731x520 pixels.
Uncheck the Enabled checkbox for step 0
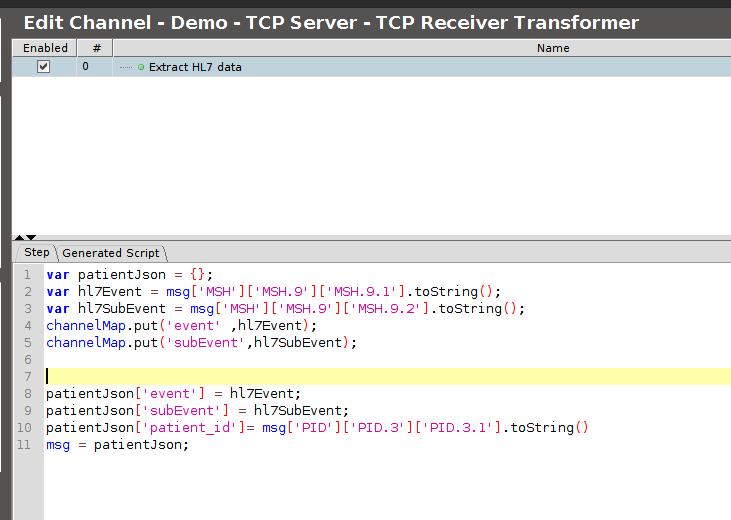click(x=43, y=67)
